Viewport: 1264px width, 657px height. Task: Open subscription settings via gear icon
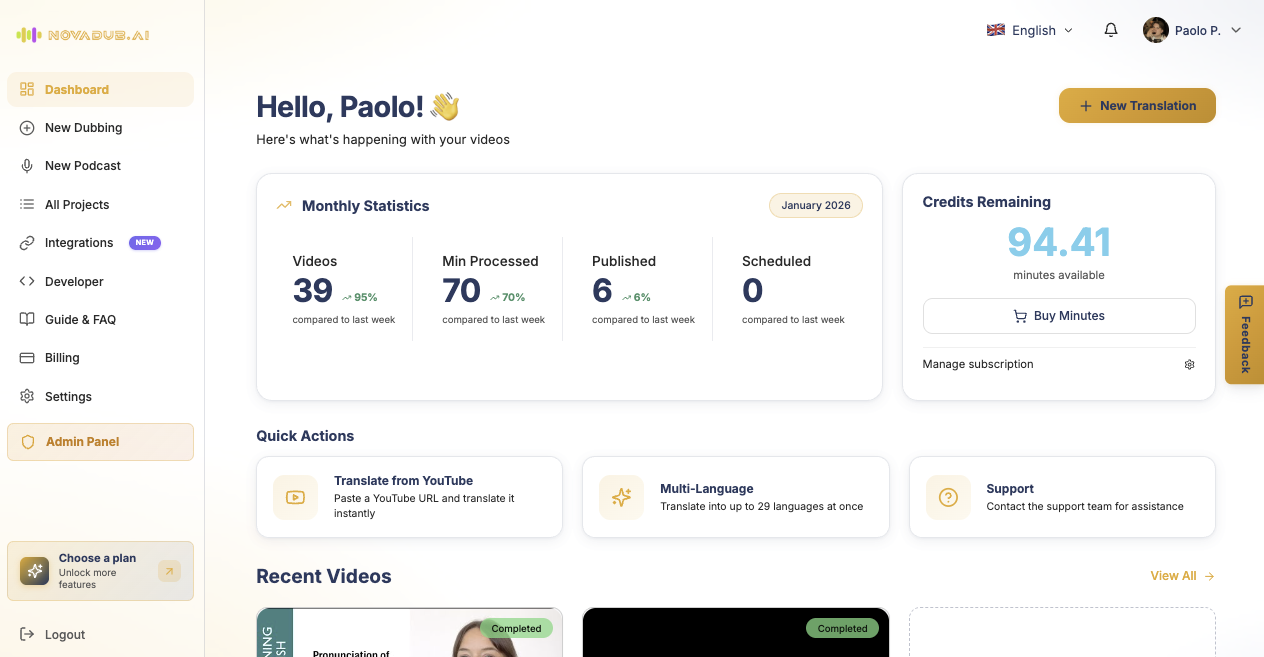1189,364
